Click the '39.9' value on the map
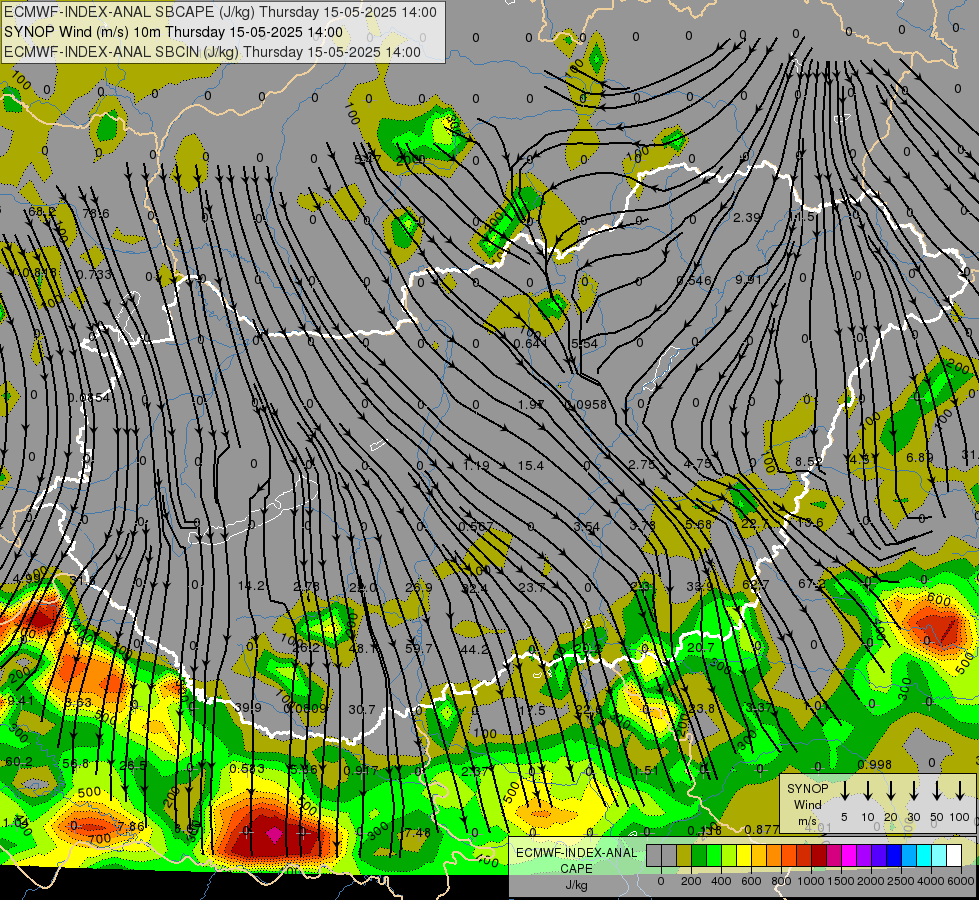The width and height of the screenshot is (979, 900). click(x=248, y=707)
